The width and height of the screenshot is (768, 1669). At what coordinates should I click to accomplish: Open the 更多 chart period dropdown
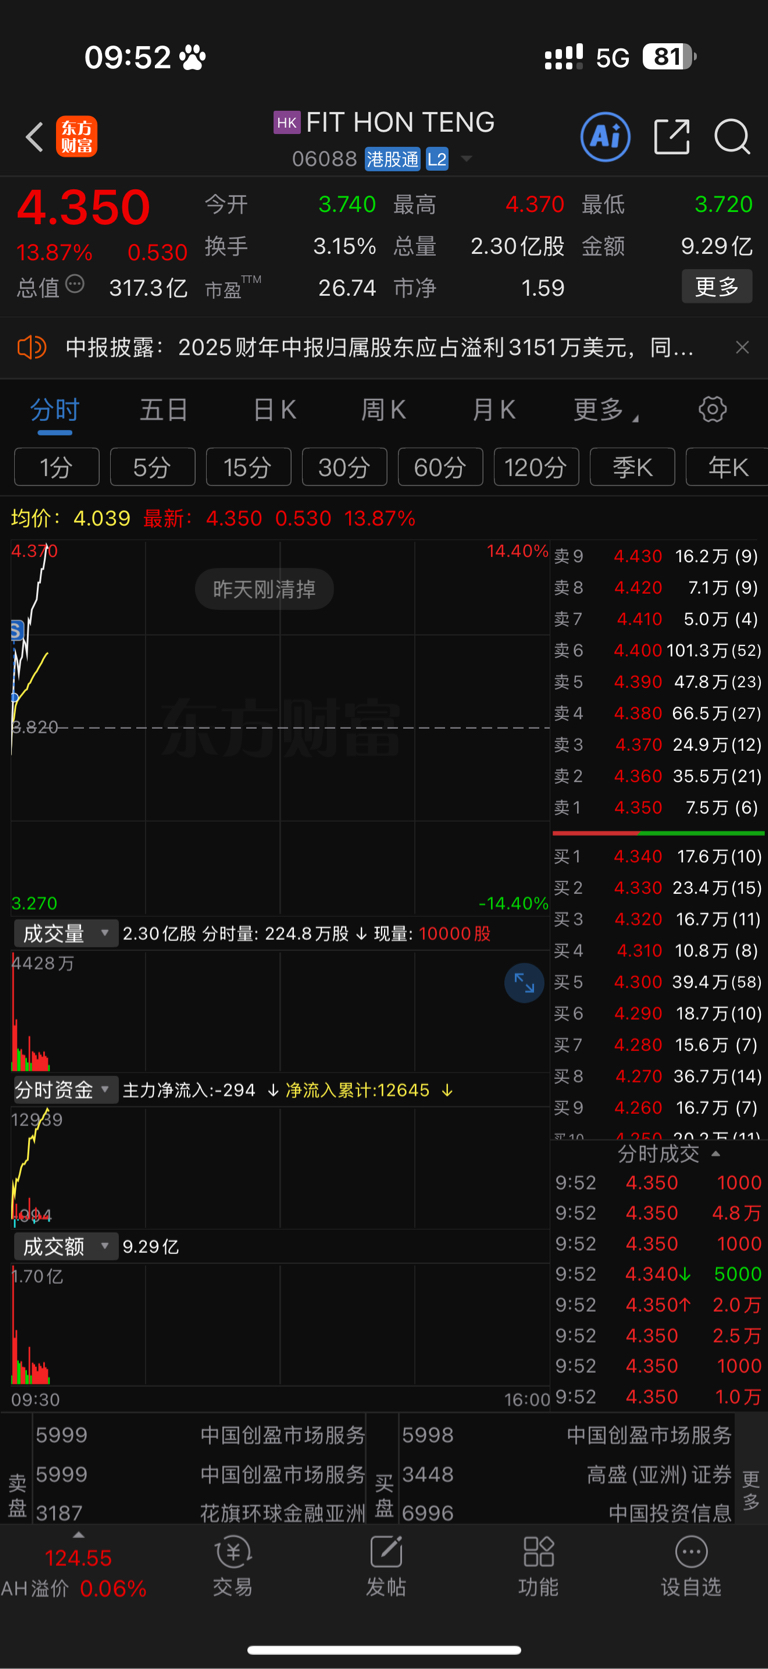click(x=606, y=409)
